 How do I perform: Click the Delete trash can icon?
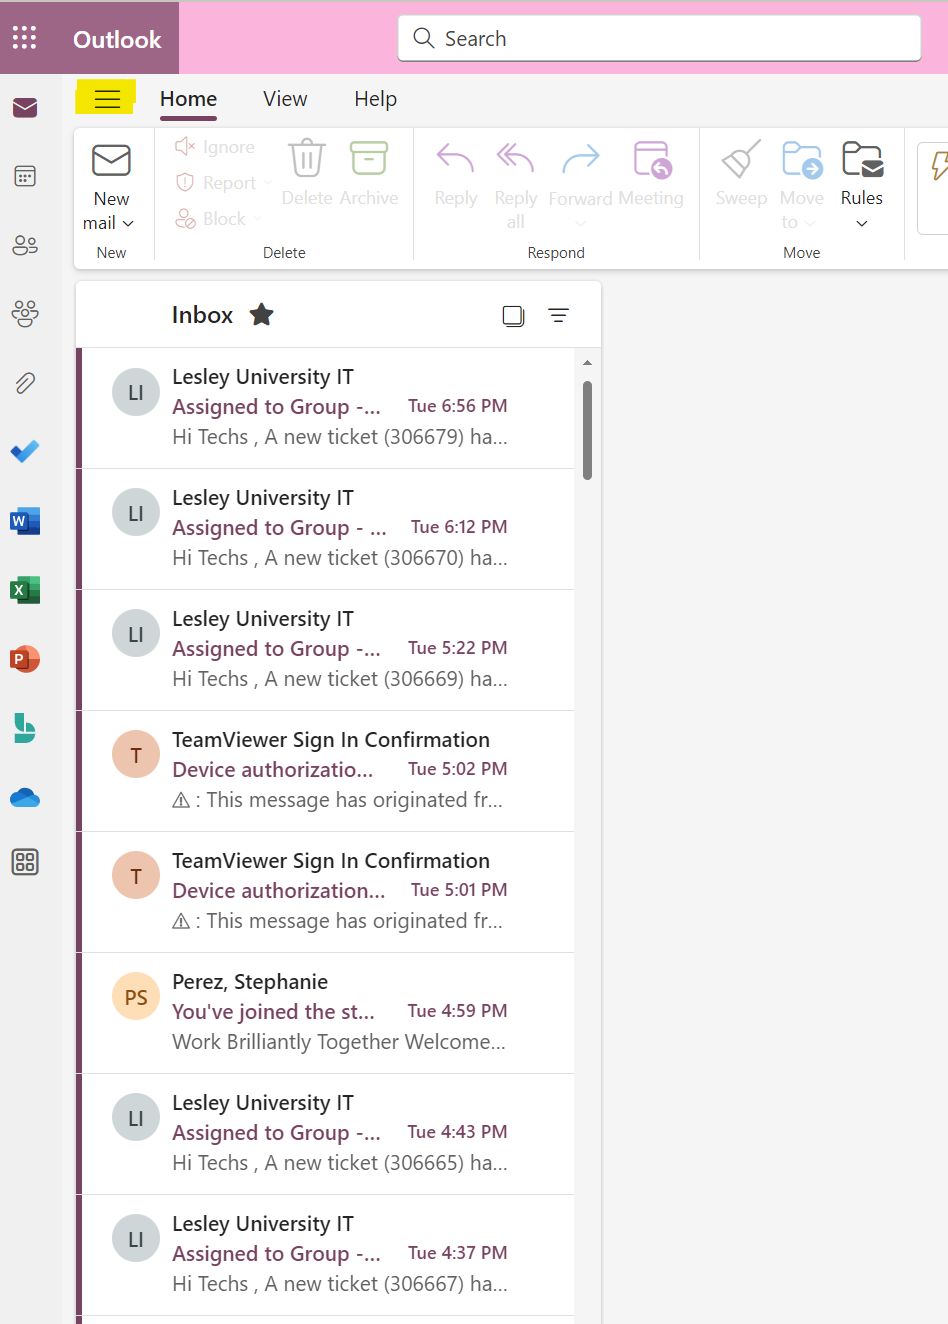[307, 158]
